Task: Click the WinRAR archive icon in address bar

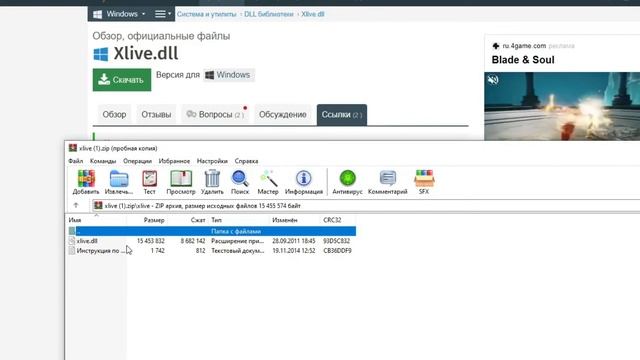Action: [98, 205]
